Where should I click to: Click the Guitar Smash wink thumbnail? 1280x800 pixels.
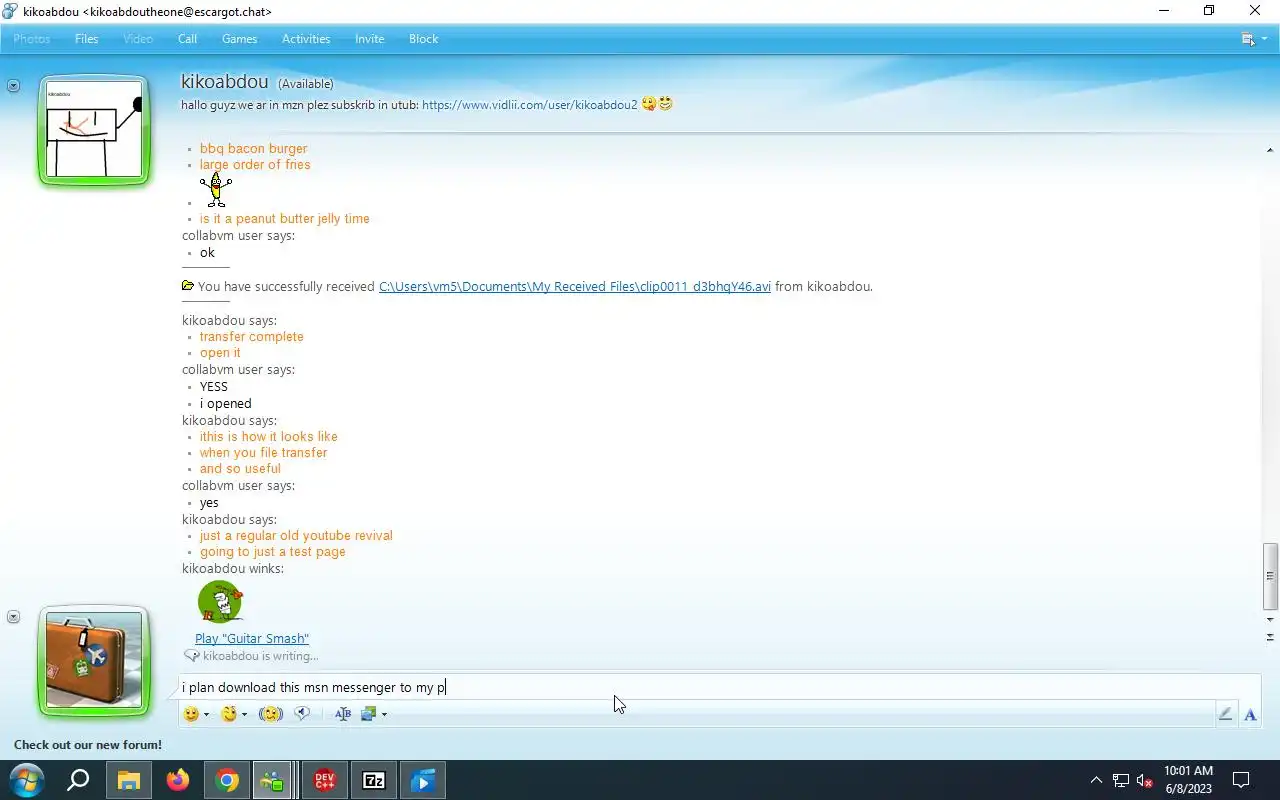[220, 602]
